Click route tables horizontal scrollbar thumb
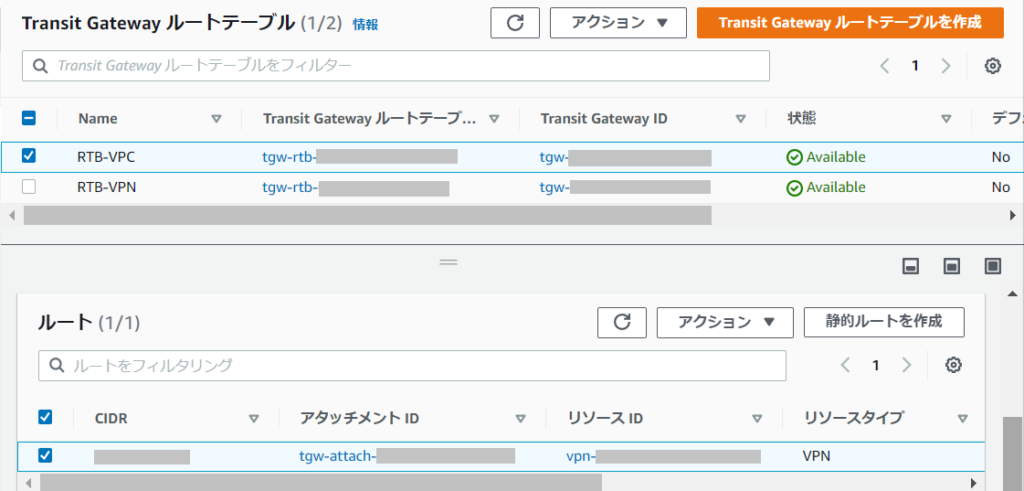The image size is (1024, 491). tap(368, 215)
